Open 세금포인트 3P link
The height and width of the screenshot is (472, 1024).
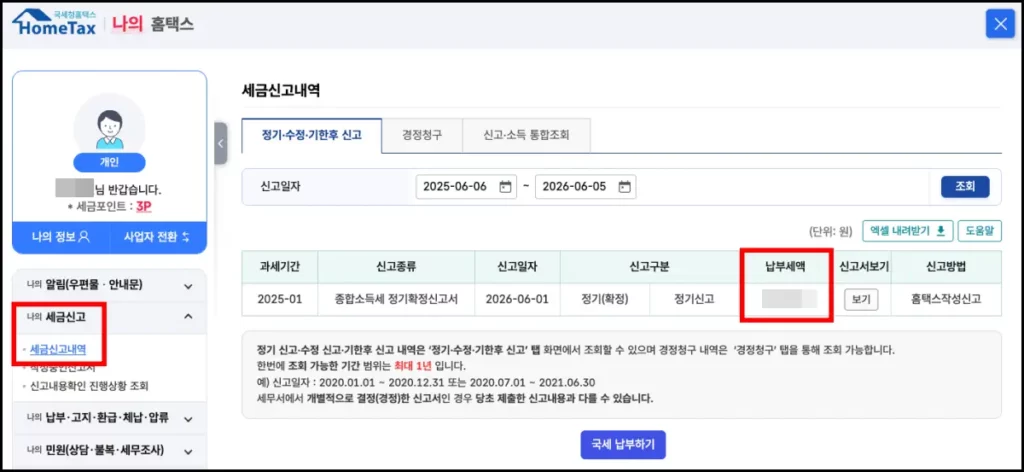(144, 206)
